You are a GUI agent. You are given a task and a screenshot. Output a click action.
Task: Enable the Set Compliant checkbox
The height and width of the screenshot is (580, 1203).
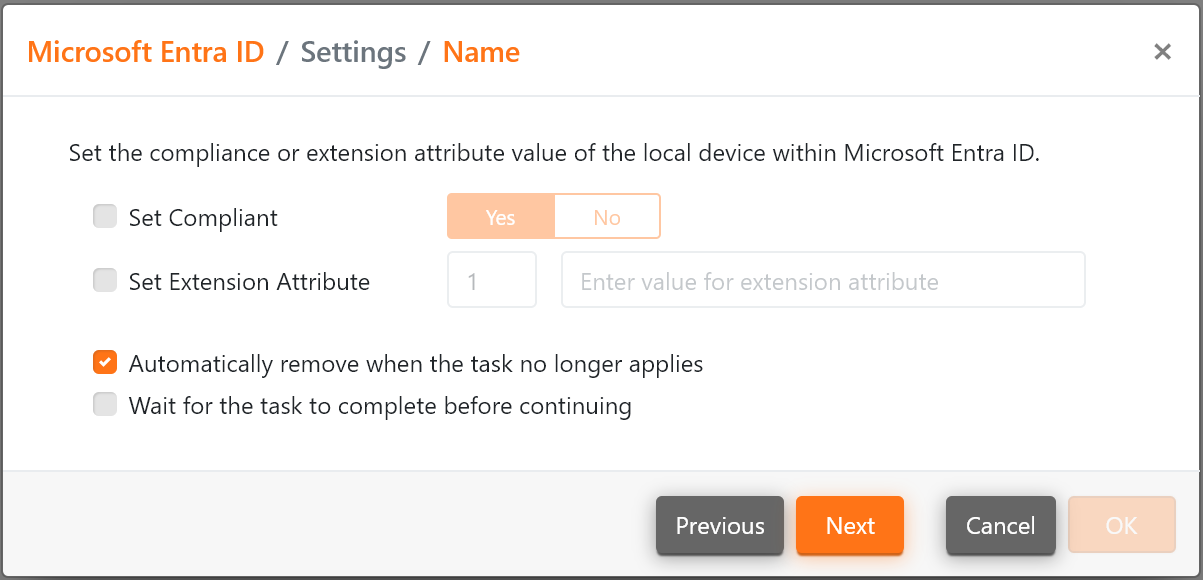[105, 216]
